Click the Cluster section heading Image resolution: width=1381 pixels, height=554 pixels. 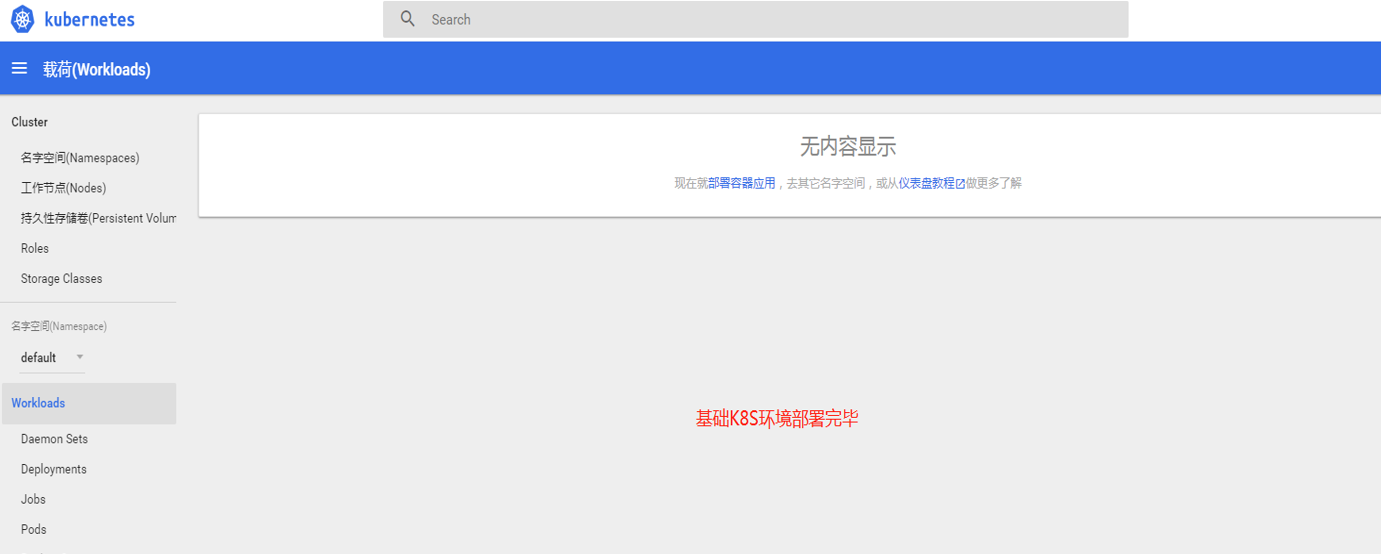coord(30,122)
